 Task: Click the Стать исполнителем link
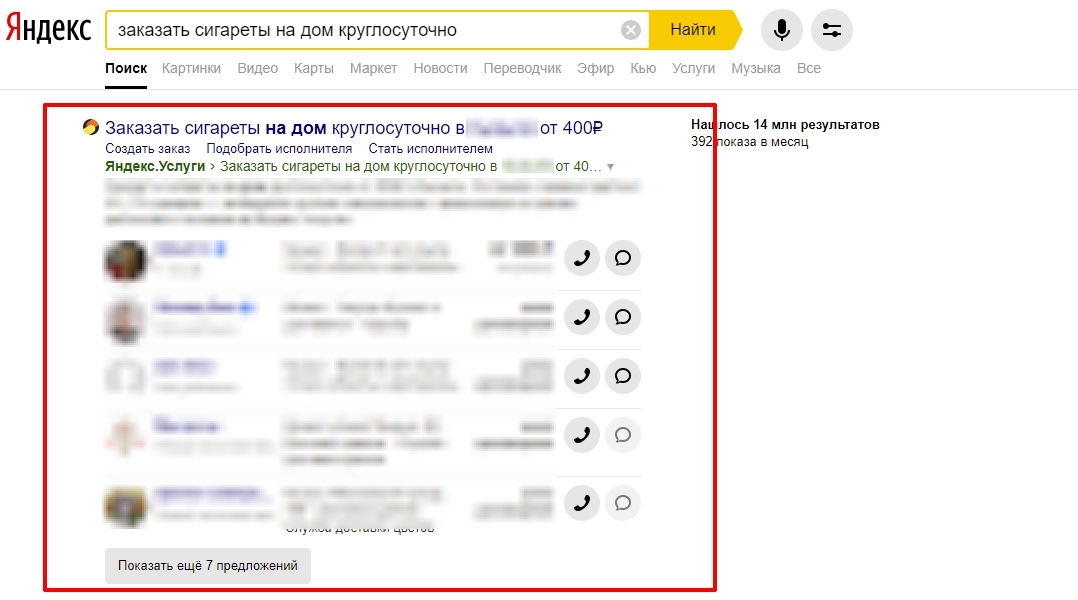point(430,148)
